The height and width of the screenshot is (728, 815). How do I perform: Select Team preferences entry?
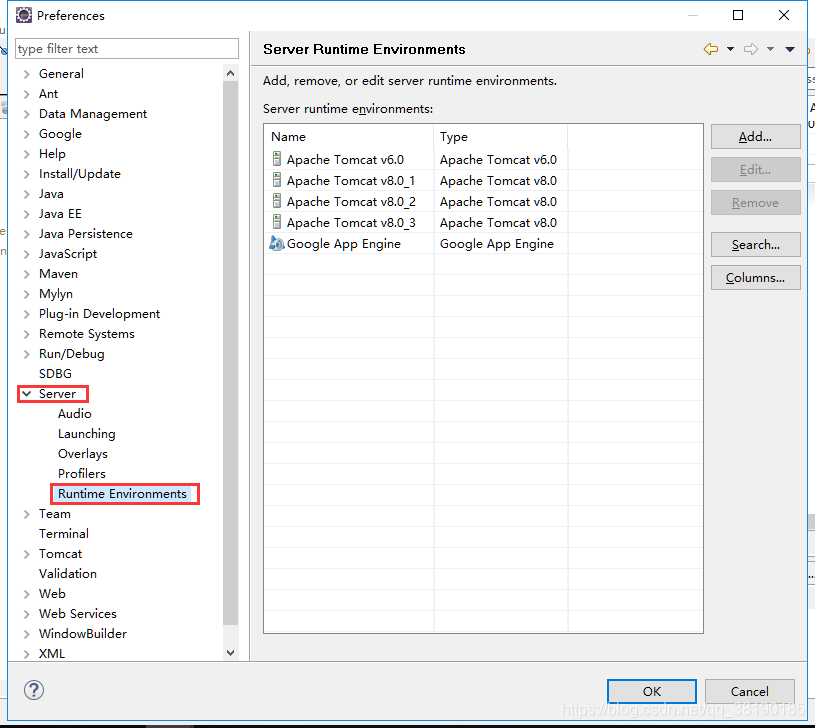(x=55, y=514)
